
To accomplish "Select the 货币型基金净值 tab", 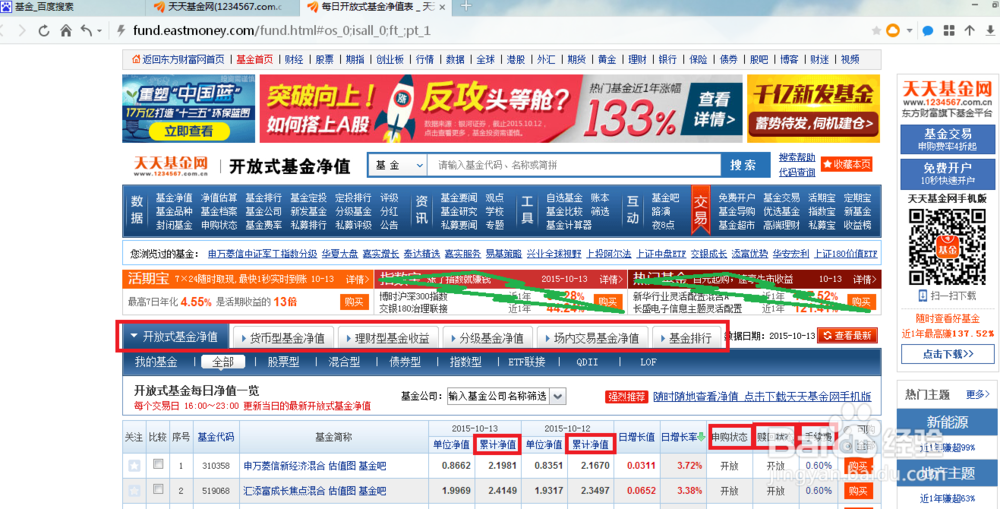I will (x=283, y=337).
